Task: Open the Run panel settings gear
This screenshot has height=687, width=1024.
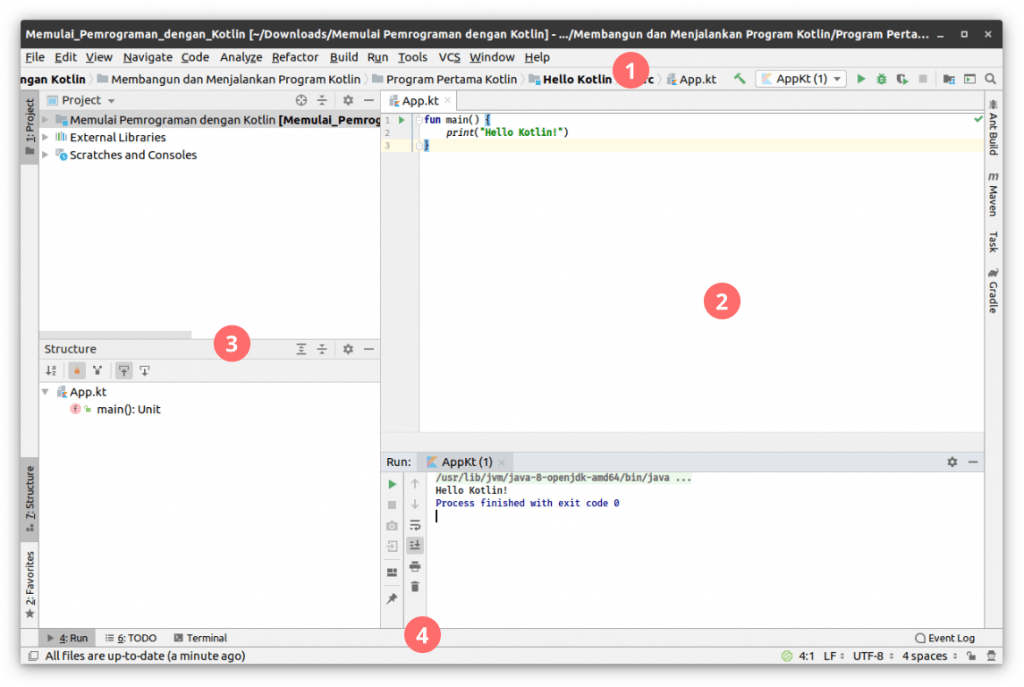Action: pyautogui.click(x=952, y=461)
